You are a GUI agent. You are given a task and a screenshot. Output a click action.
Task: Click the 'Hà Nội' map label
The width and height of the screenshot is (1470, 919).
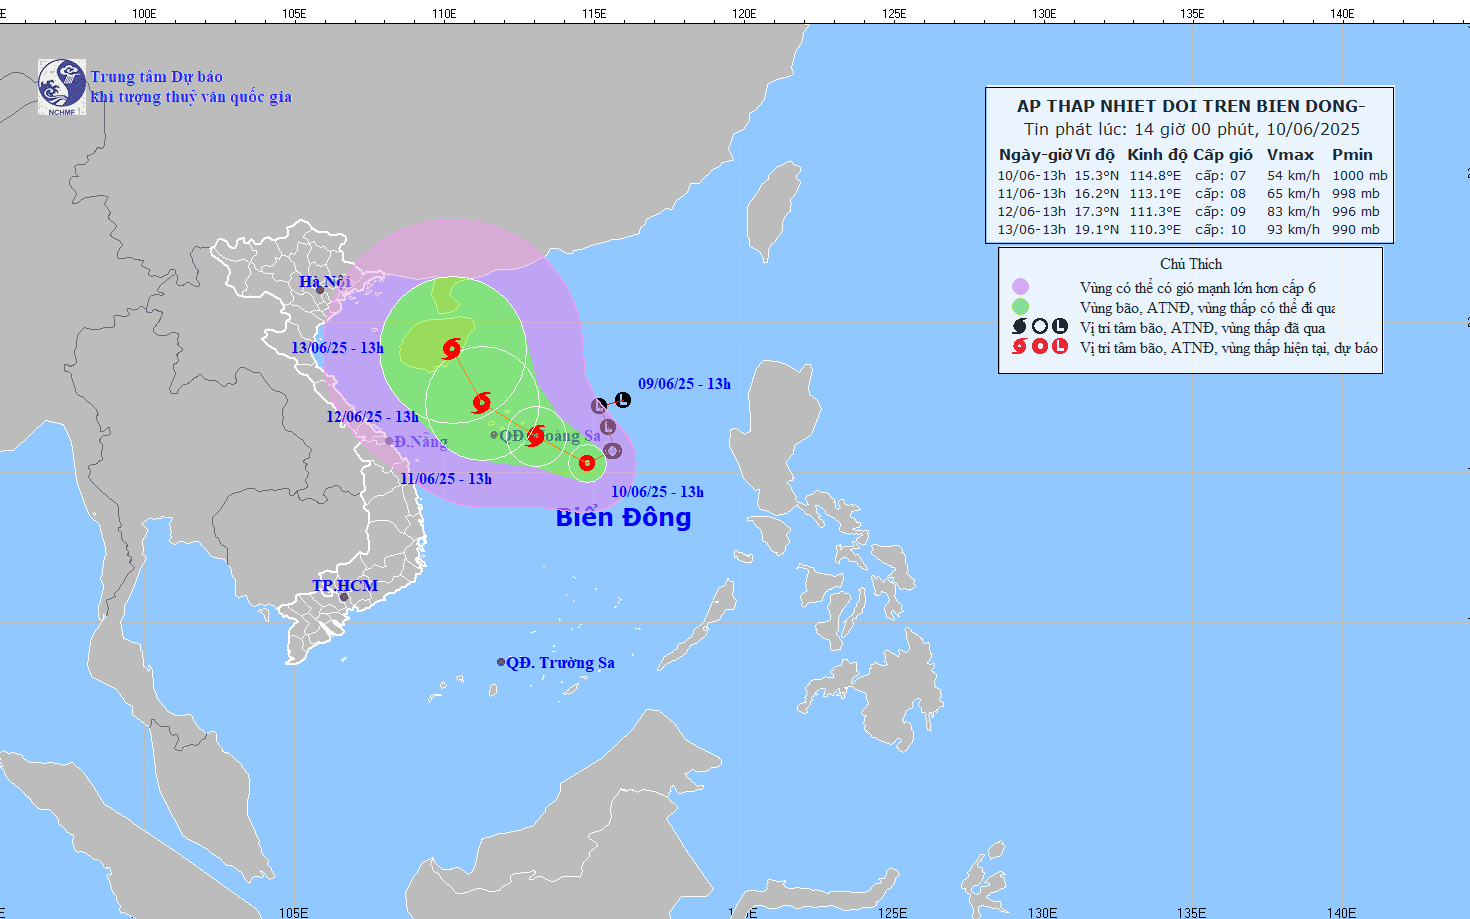click(325, 282)
